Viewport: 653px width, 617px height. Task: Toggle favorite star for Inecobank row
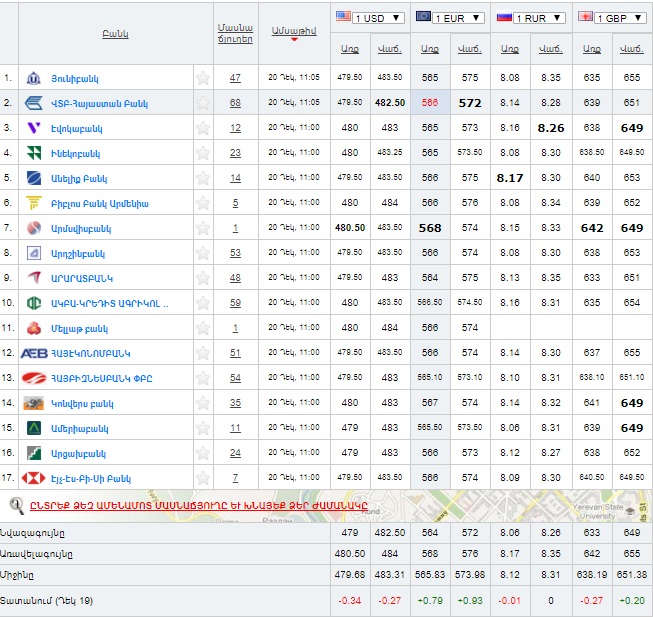click(x=203, y=153)
